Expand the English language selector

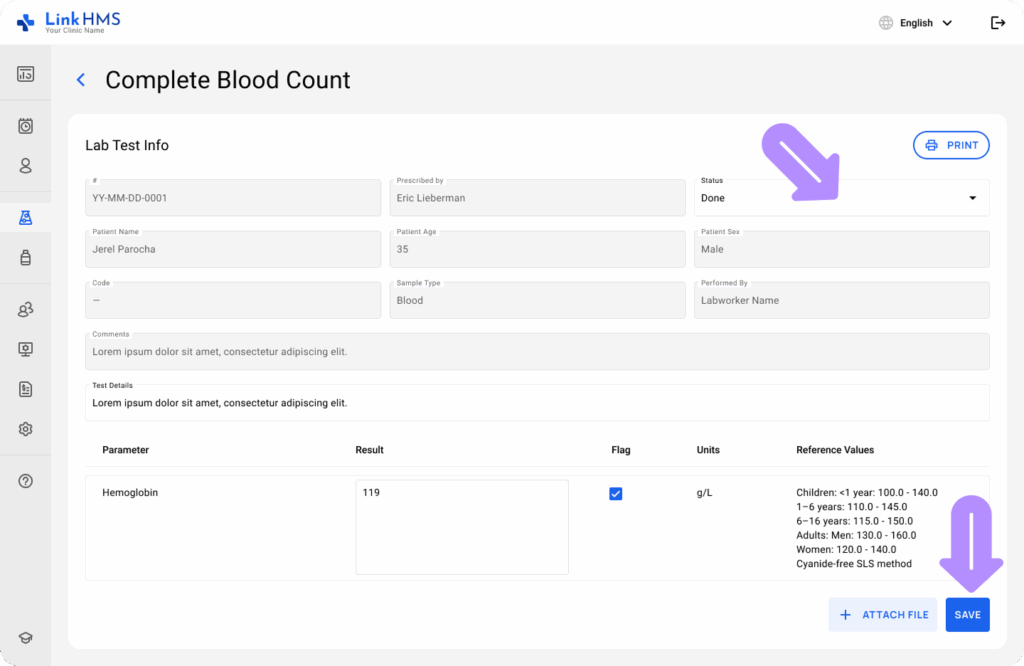point(925,23)
